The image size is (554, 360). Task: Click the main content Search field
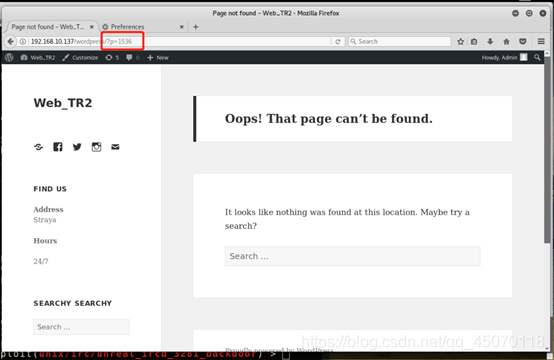tap(353, 256)
